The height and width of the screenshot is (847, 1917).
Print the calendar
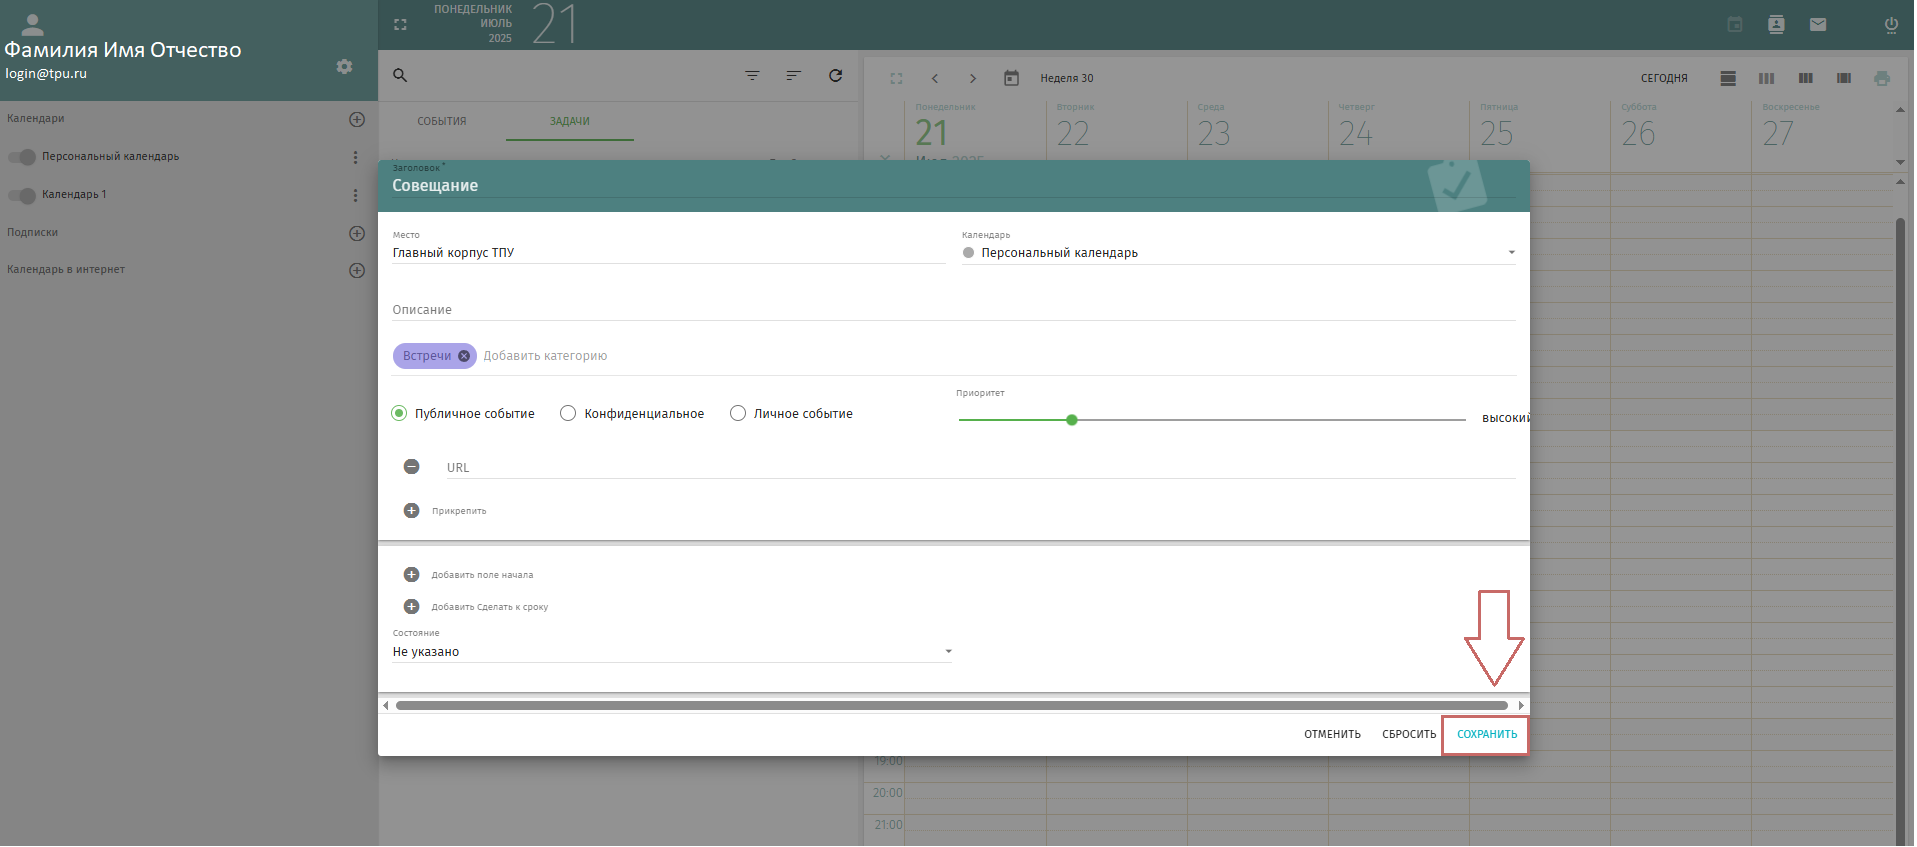point(1882,78)
